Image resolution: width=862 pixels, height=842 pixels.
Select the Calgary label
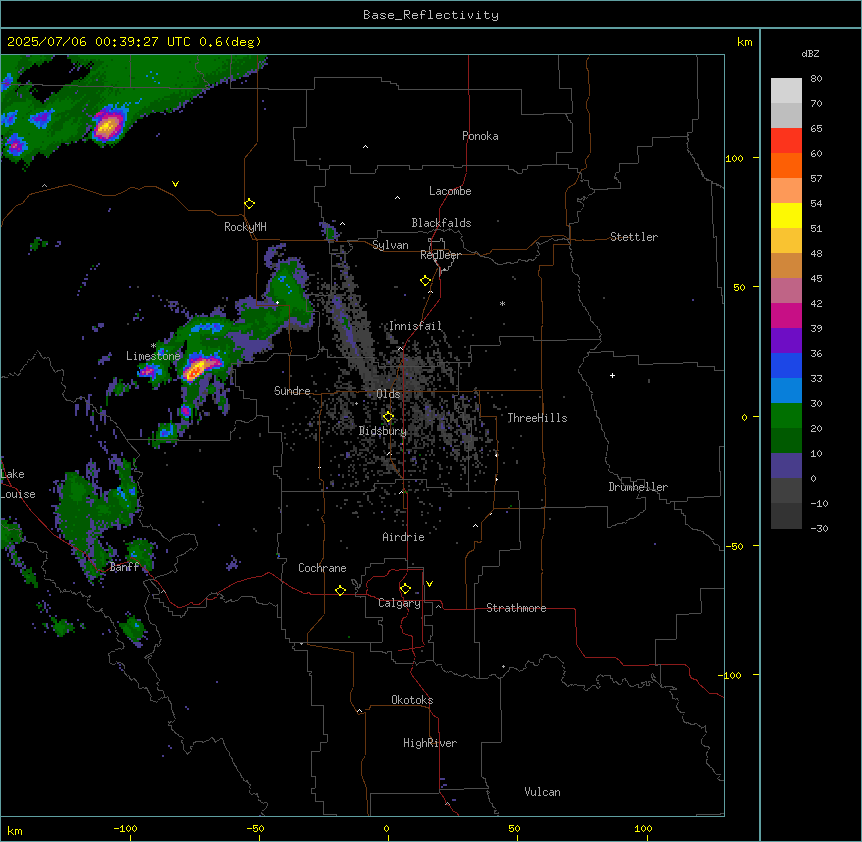[399, 603]
